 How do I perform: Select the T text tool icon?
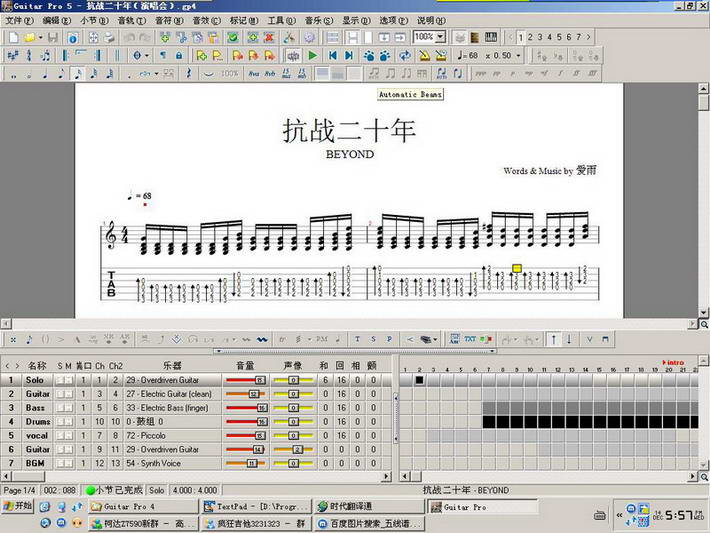357,339
